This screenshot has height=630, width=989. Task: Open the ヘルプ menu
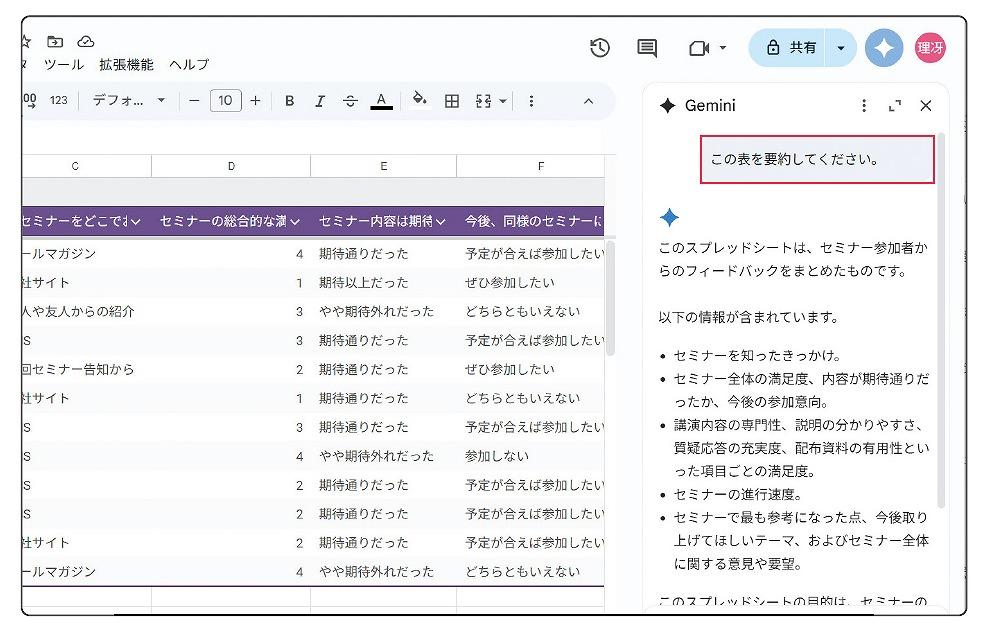[x=189, y=65]
